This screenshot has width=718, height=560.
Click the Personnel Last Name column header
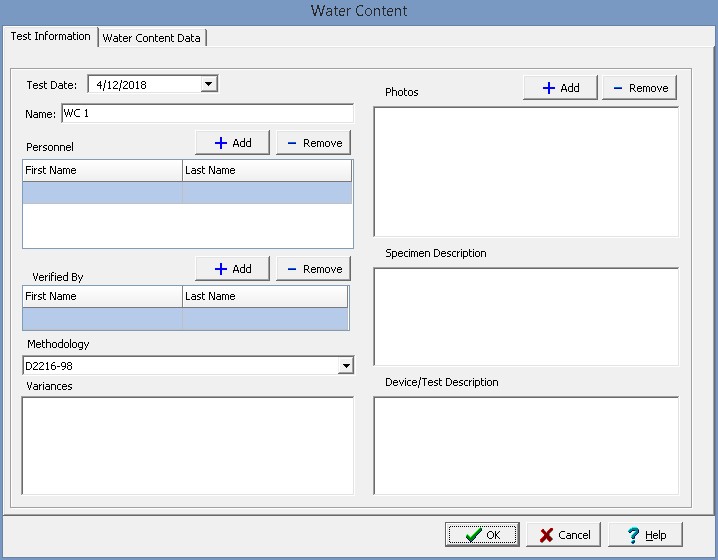tap(267, 171)
